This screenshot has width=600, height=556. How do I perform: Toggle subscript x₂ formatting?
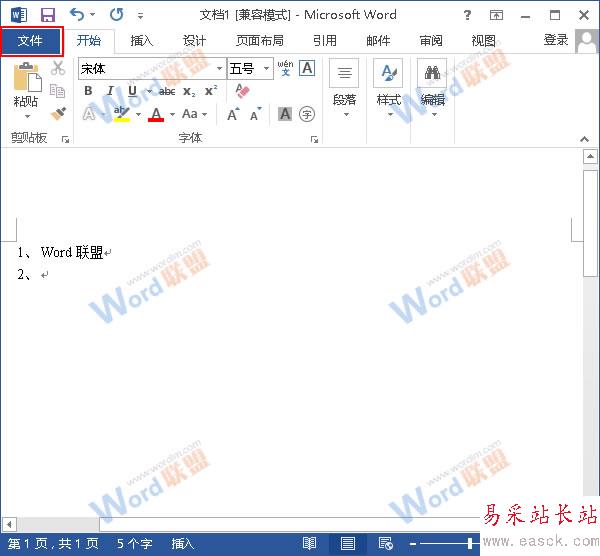point(189,91)
